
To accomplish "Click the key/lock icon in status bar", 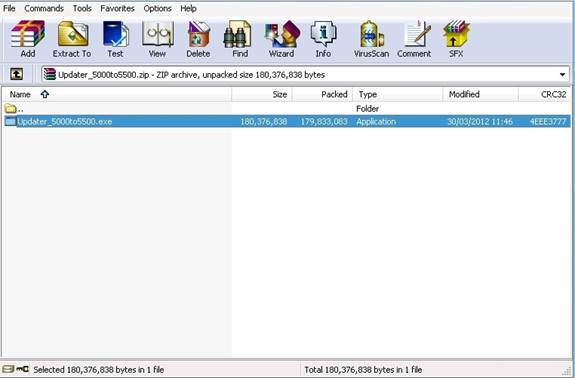I will click(22, 369).
